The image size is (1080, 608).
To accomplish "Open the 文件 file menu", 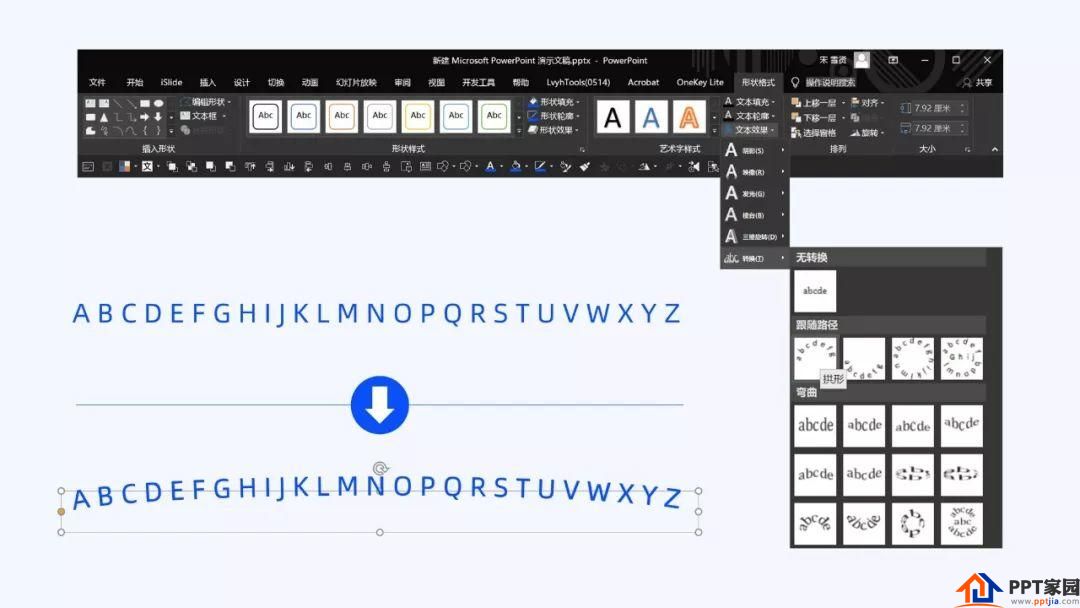I will pyautogui.click(x=97, y=82).
